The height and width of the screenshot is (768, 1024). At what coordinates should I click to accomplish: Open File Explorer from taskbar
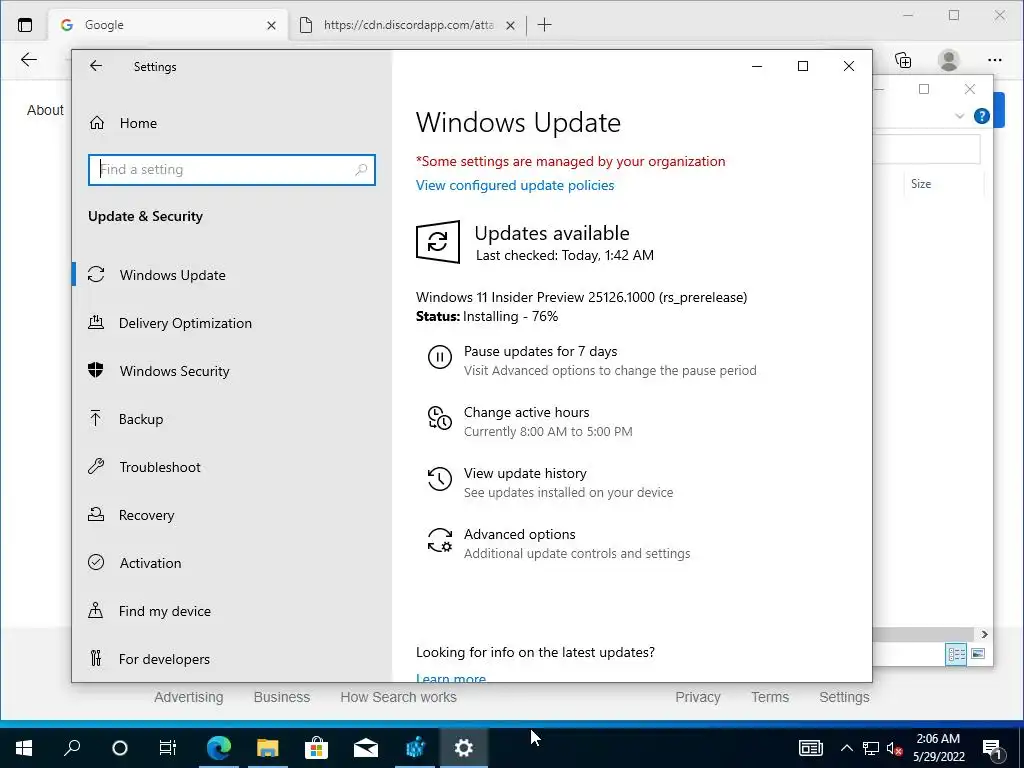pos(267,748)
